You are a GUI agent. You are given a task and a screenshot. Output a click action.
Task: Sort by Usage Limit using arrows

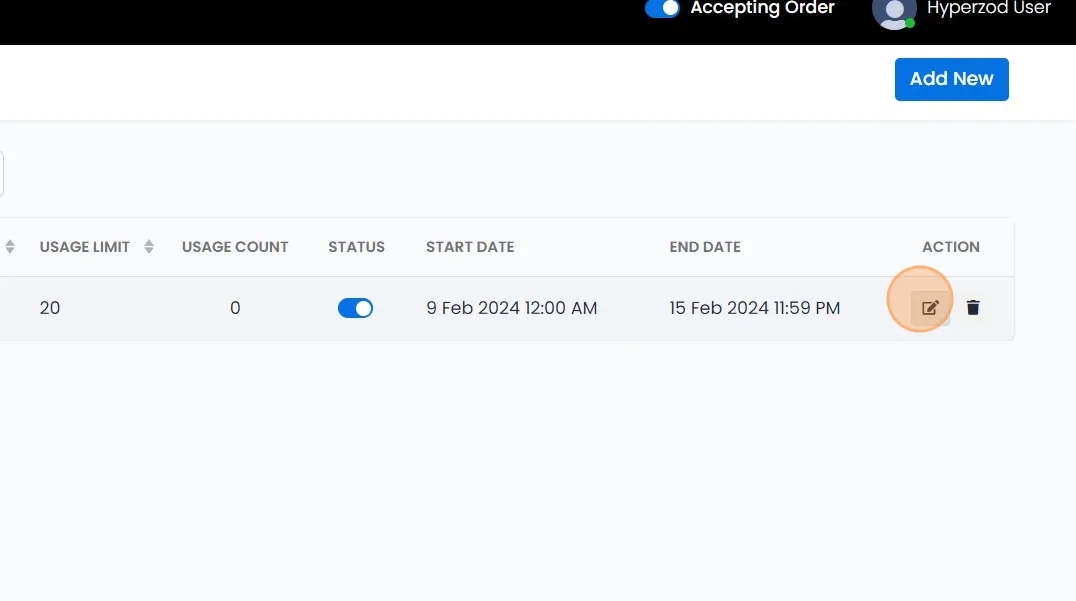(149, 247)
